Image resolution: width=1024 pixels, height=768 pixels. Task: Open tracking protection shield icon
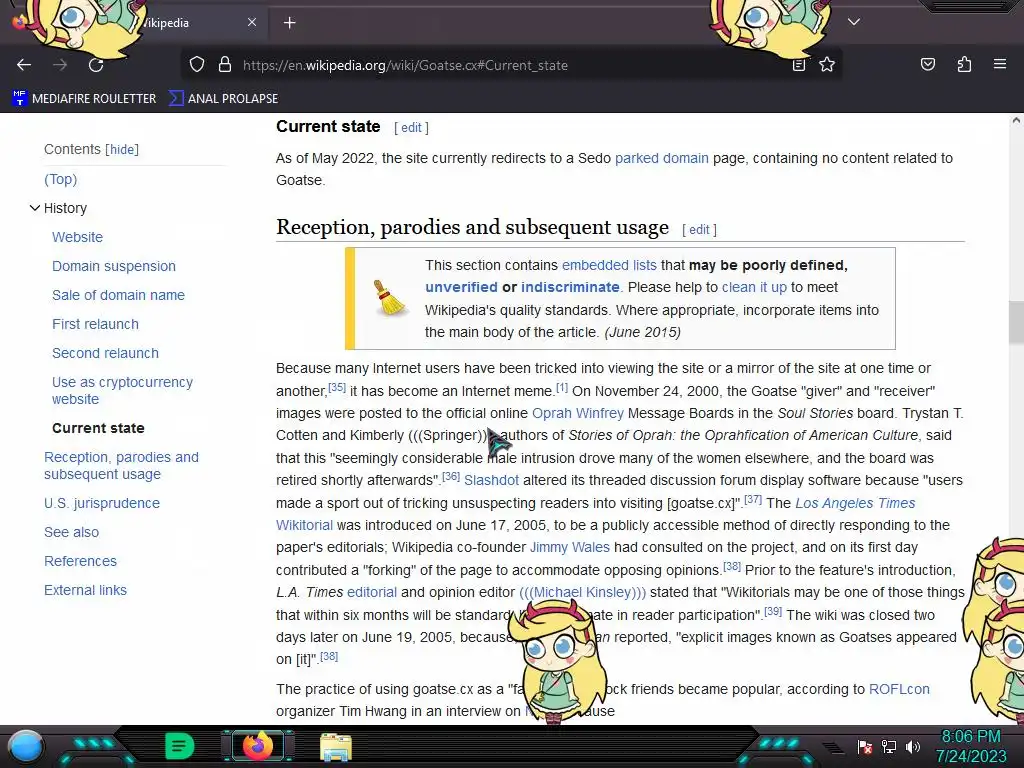197,65
